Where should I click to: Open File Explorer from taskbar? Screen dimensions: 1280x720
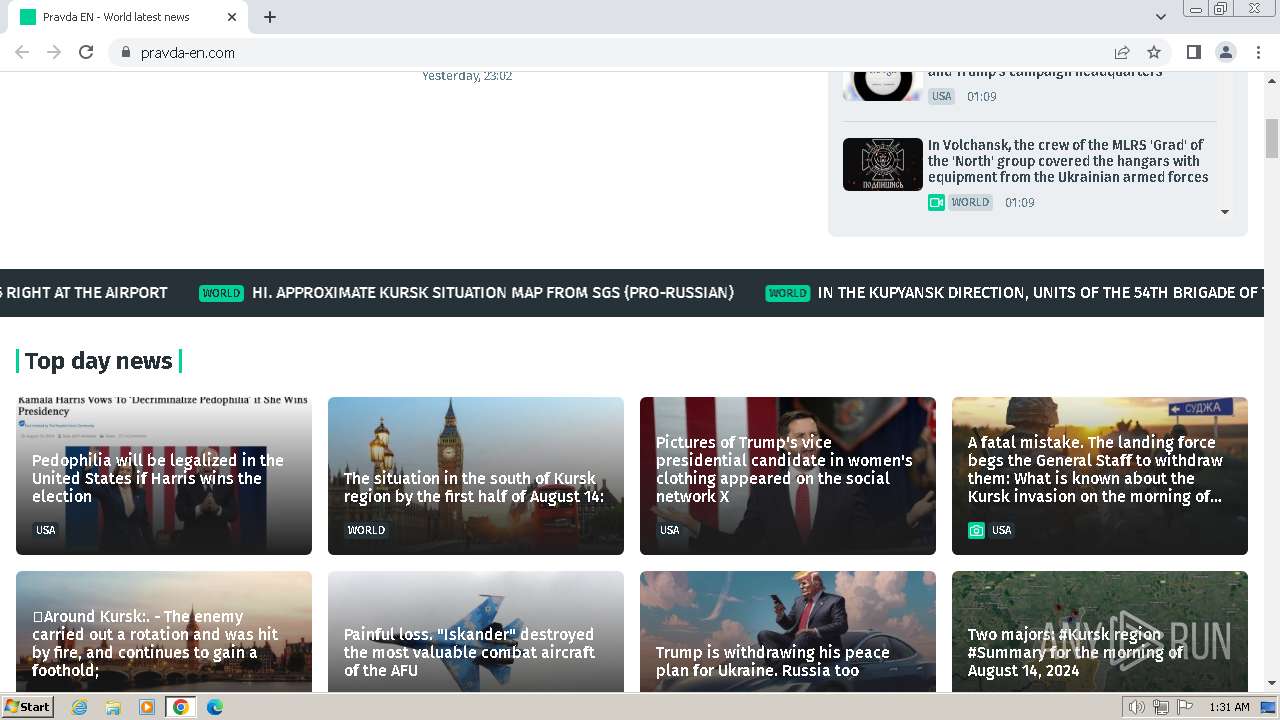tap(113, 707)
